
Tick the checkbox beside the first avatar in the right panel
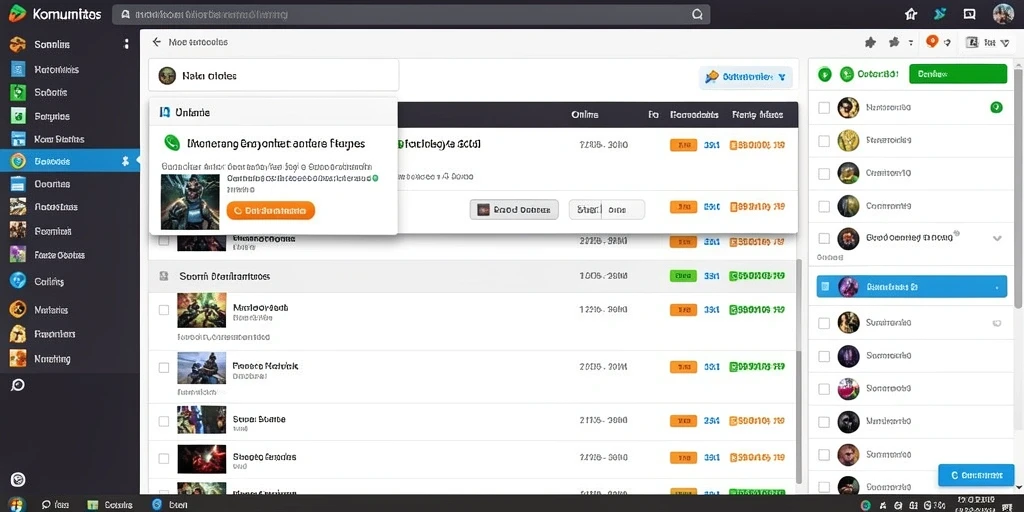point(824,108)
